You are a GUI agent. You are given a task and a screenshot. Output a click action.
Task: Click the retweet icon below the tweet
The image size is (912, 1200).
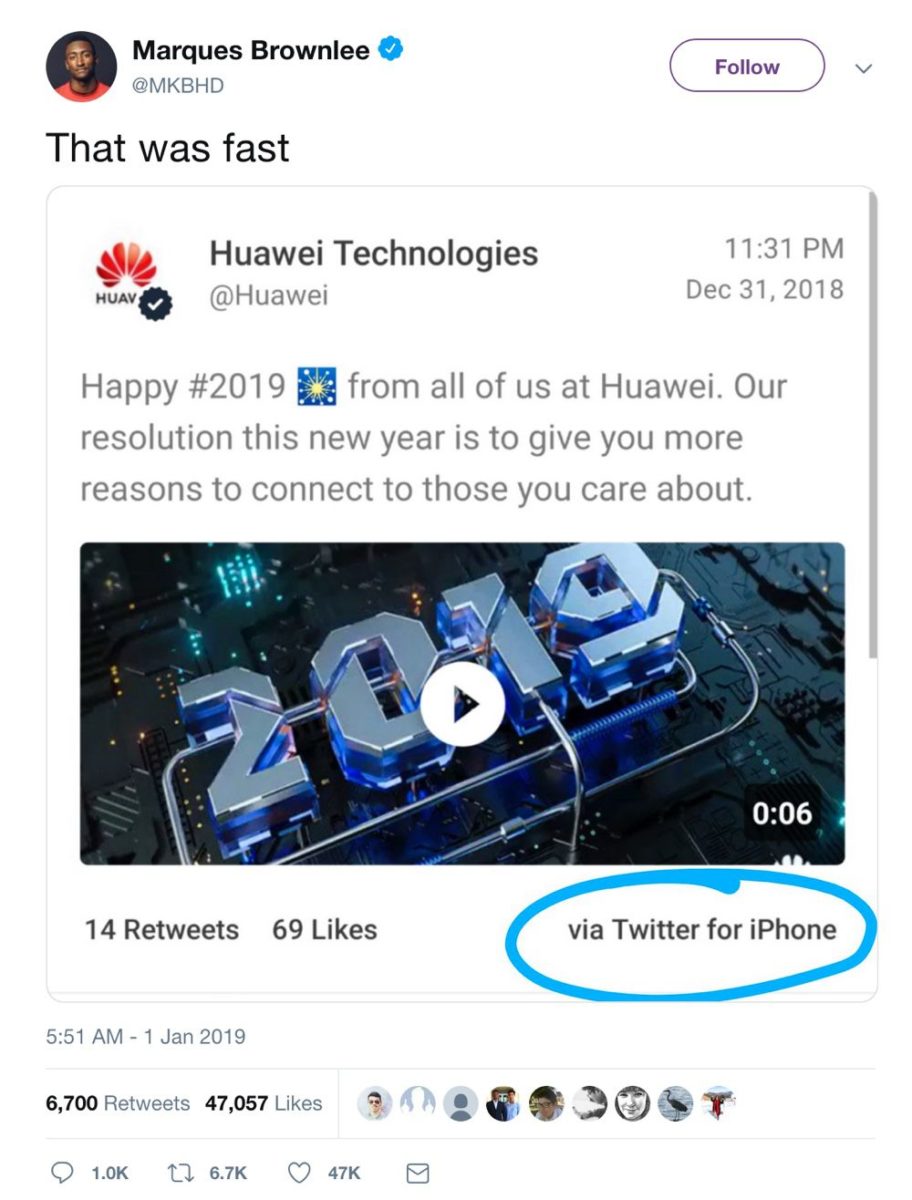click(x=181, y=1171)
